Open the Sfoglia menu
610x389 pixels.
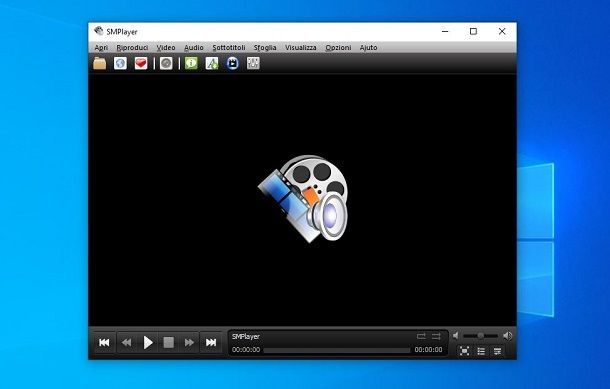(265, 47)
